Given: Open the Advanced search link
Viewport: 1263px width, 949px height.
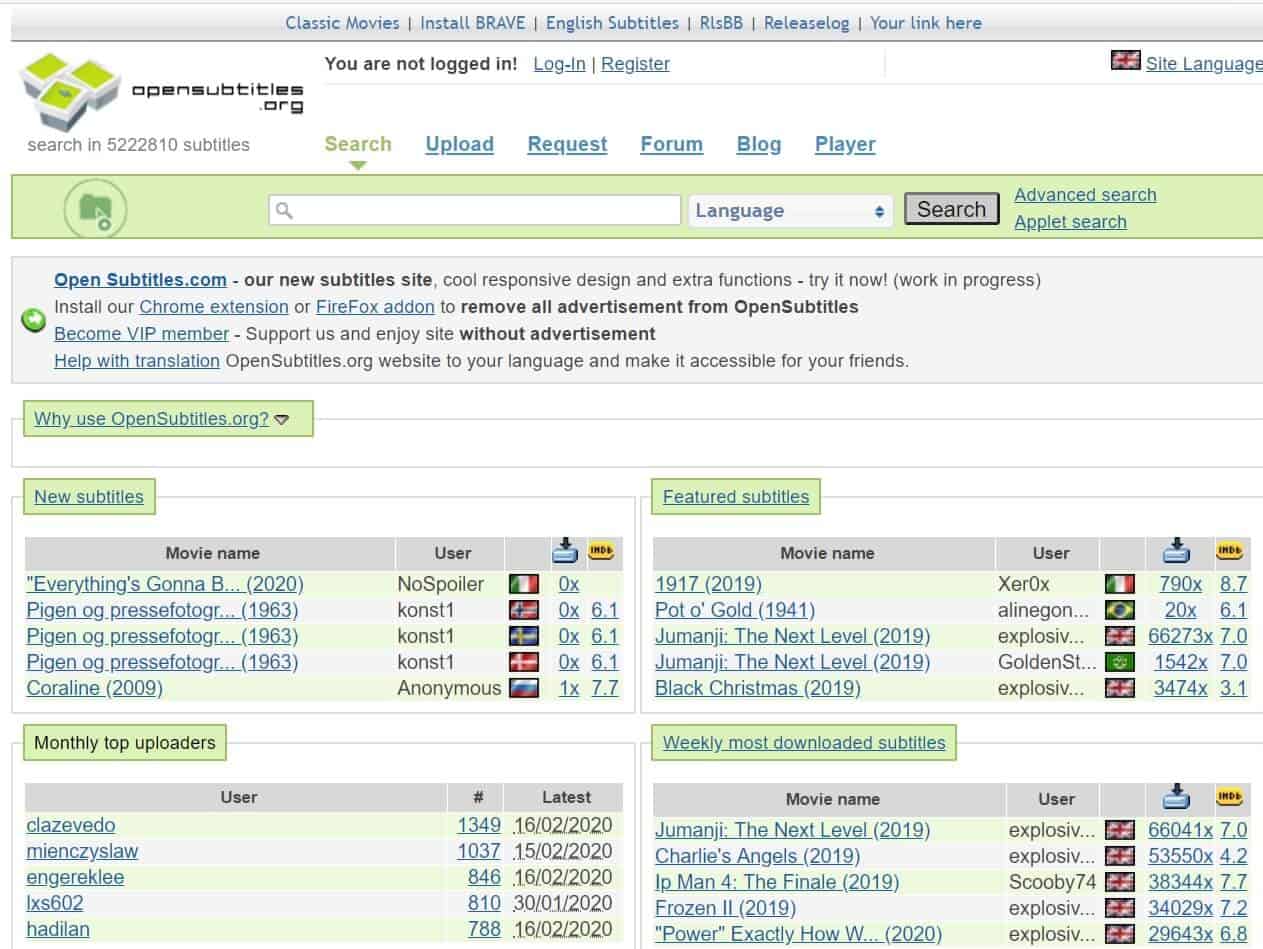Looking at the screenshot, I should pyautogui.click(x=1085, y=195).
